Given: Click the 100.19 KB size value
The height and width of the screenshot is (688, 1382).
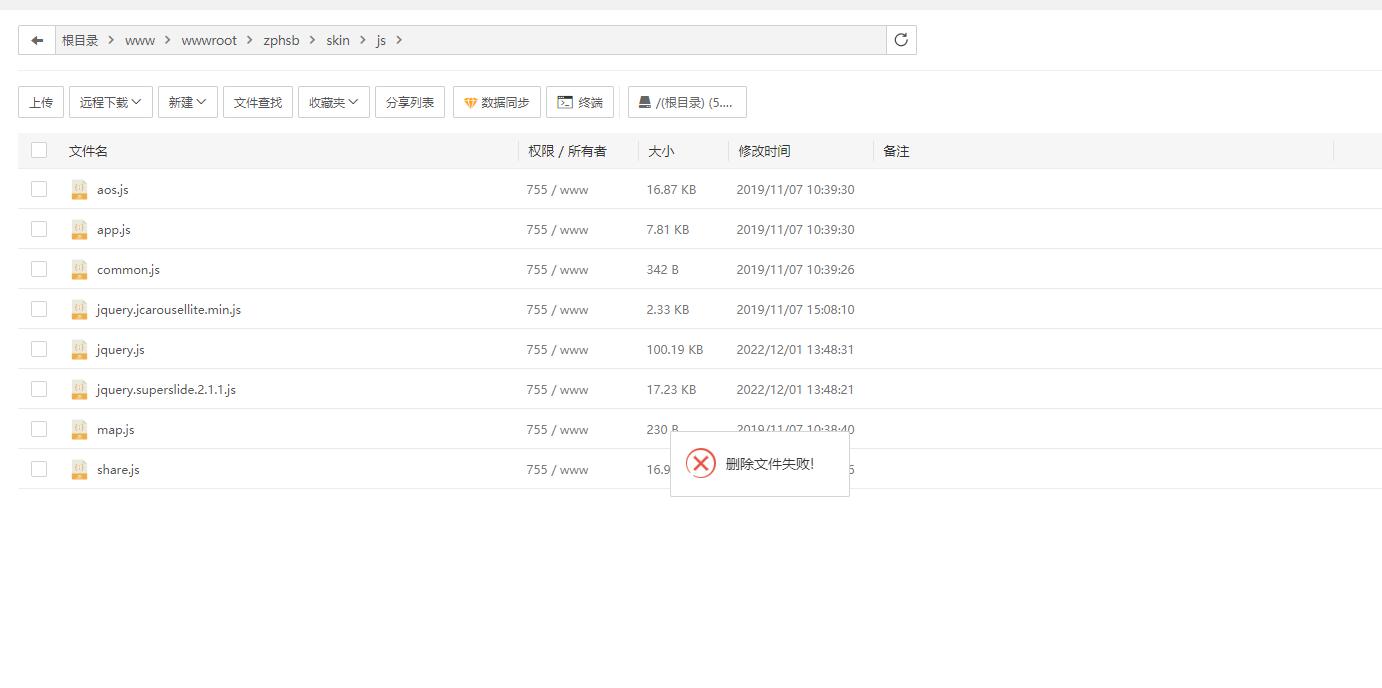Looking at the screenshot, I should 675,349.
